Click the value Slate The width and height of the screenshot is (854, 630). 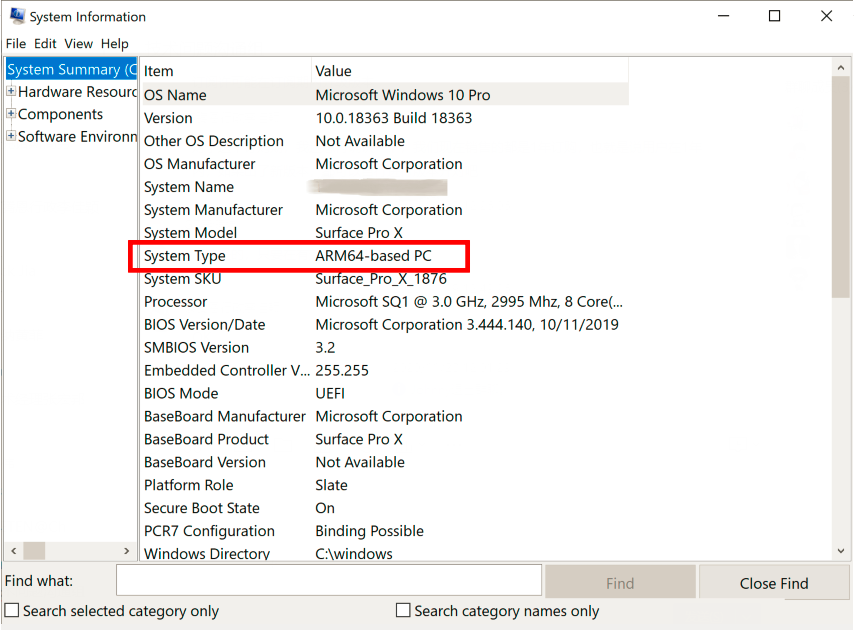[x=331, y=485]
